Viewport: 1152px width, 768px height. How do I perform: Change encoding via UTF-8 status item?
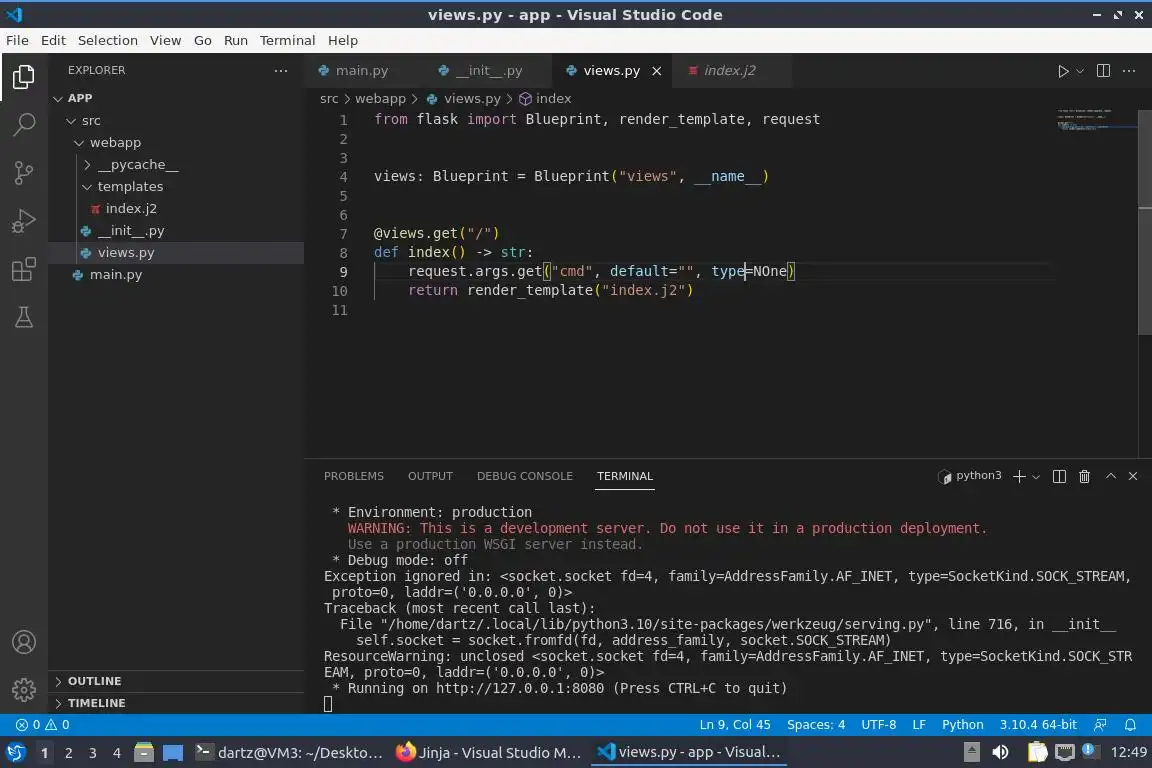878,725
